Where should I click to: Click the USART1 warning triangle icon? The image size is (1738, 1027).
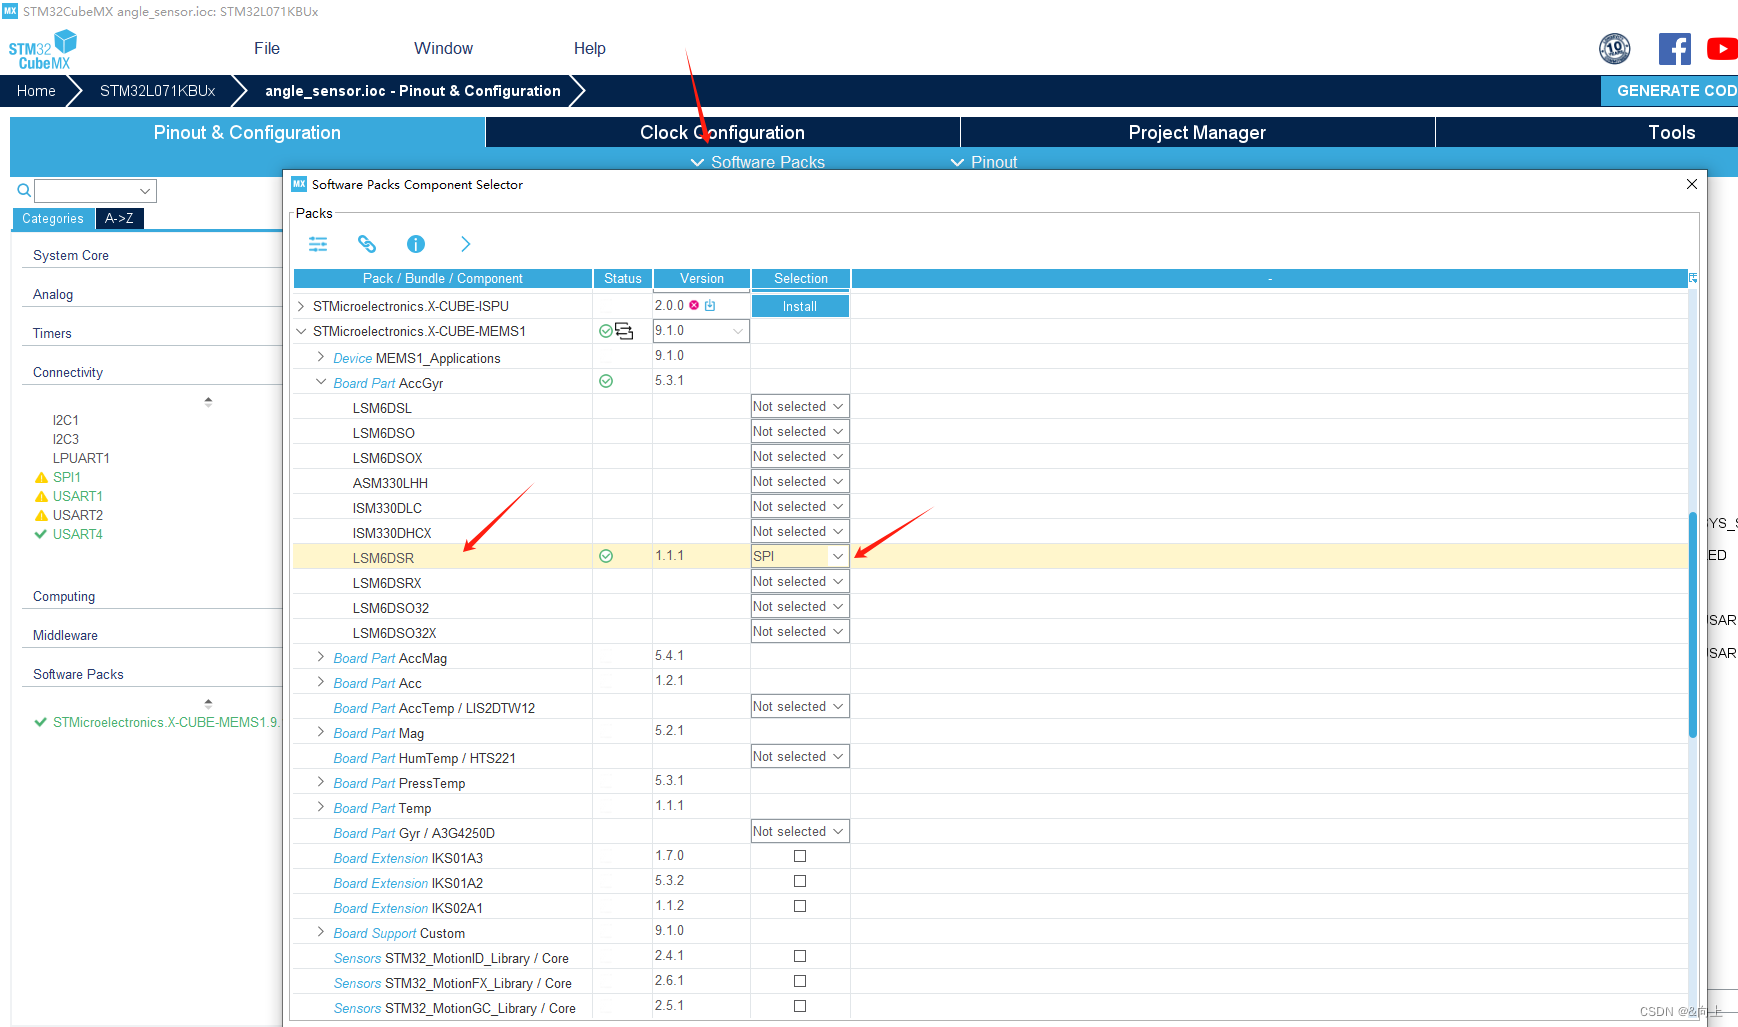(x=41, y=497)
